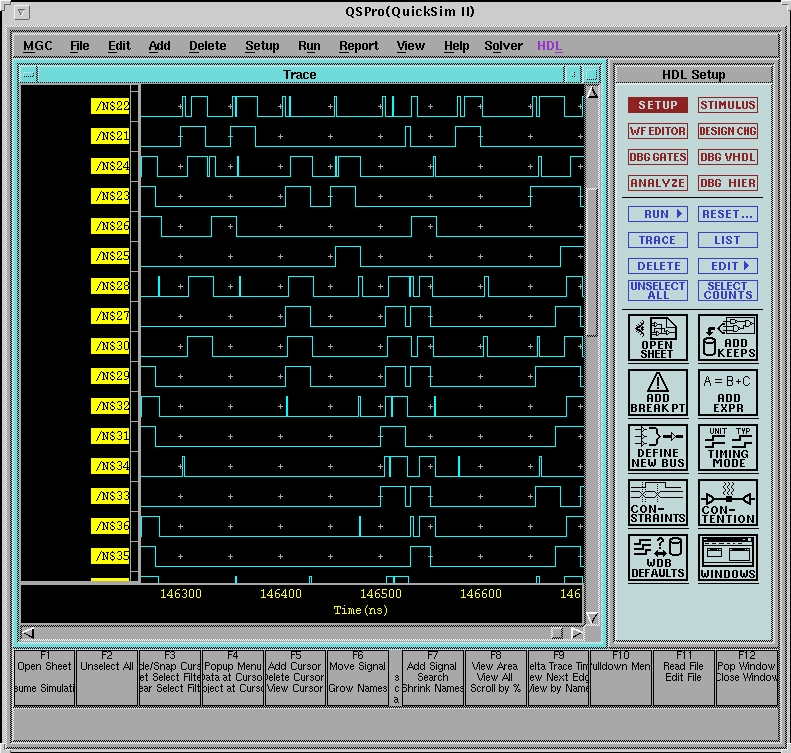Click the Add Keeps icon
791x753 pixels.
[x=727, y=338]
